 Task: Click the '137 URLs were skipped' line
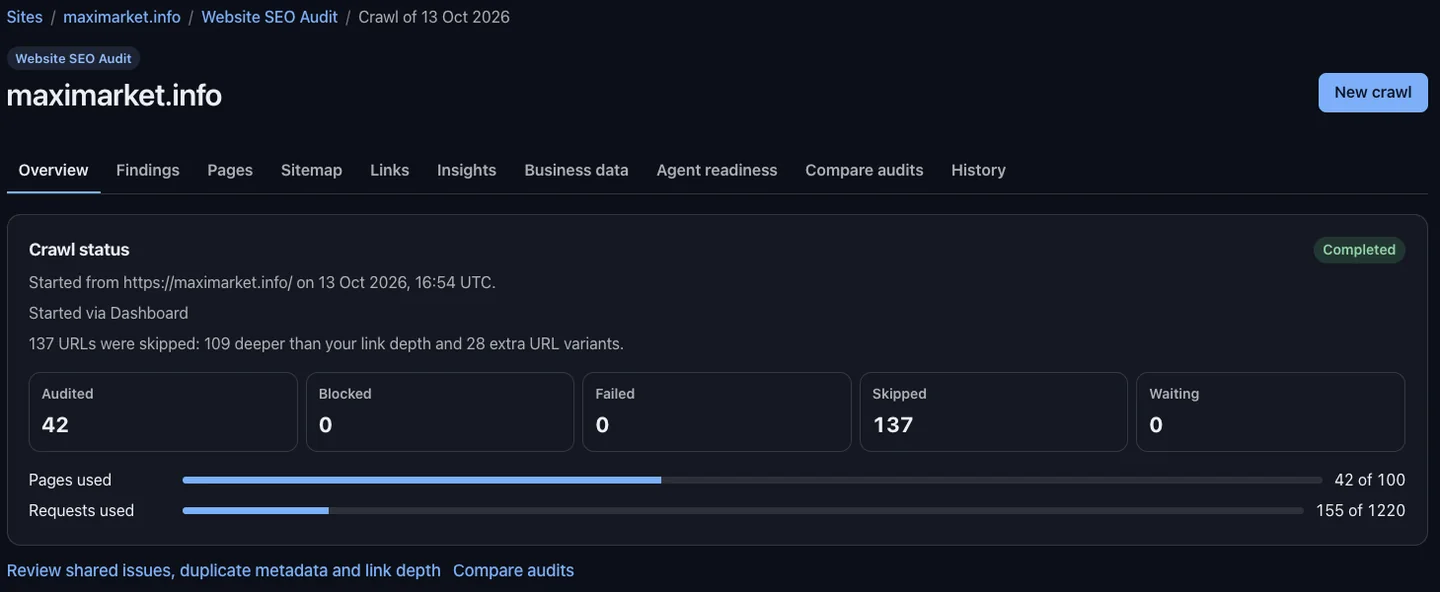click(326, 343)
